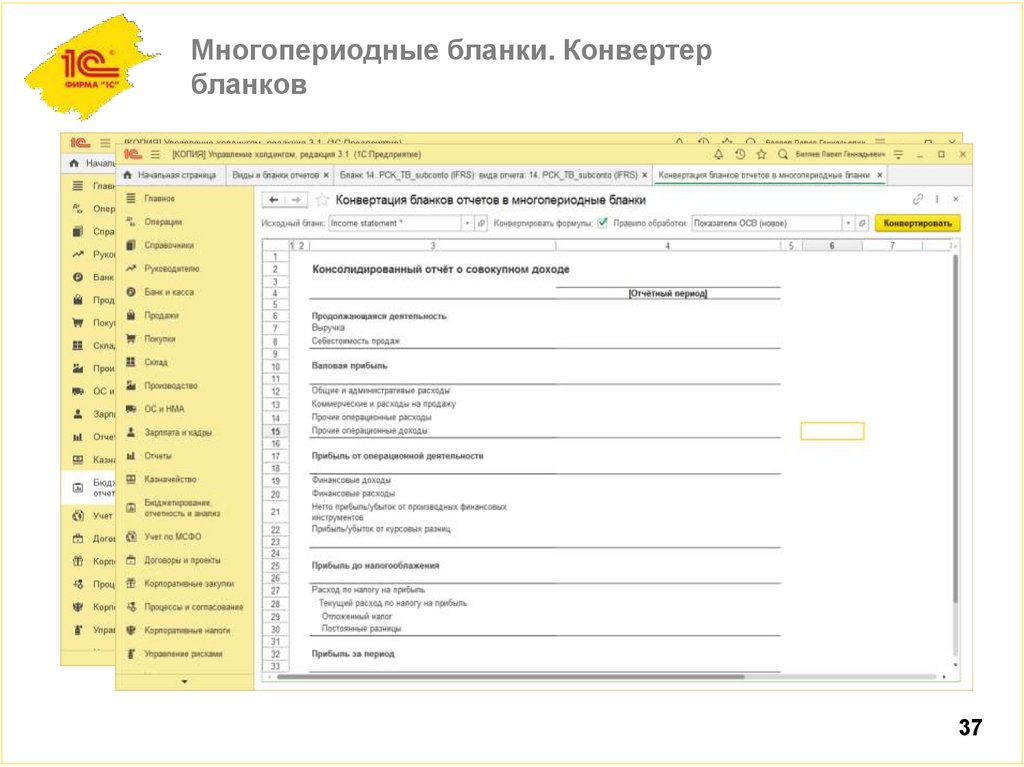1024x767 pixels.
Task: Click the clock history icon in header
Action: pos(740,153)
